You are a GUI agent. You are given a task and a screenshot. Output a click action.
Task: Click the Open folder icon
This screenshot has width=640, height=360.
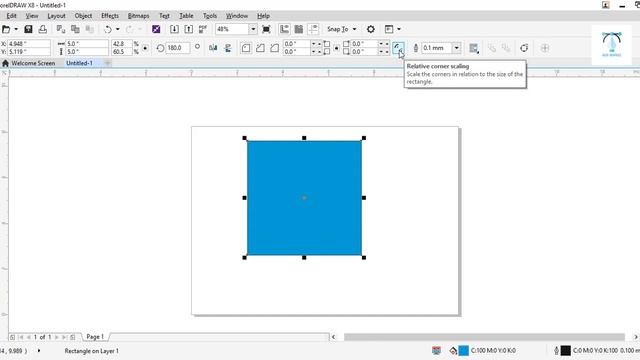6,29
